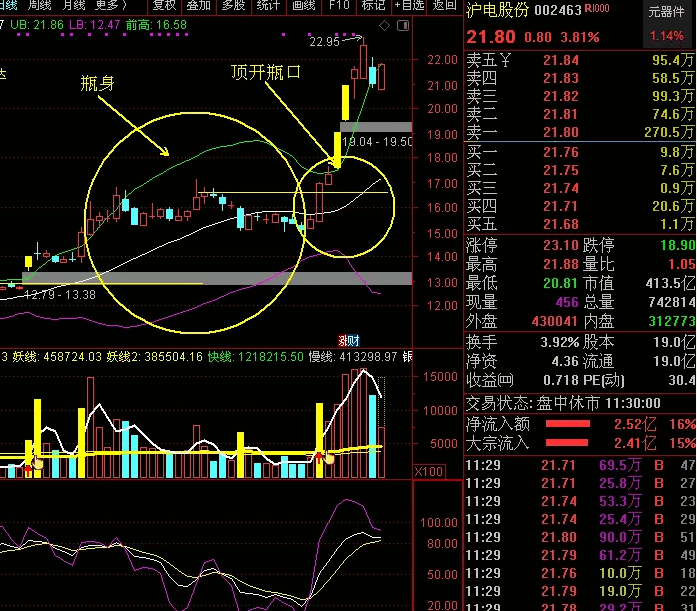Screen dimensions: 697x611
Task: Click 快线: 1218215.50 indicator label
Action: point(256,357)
